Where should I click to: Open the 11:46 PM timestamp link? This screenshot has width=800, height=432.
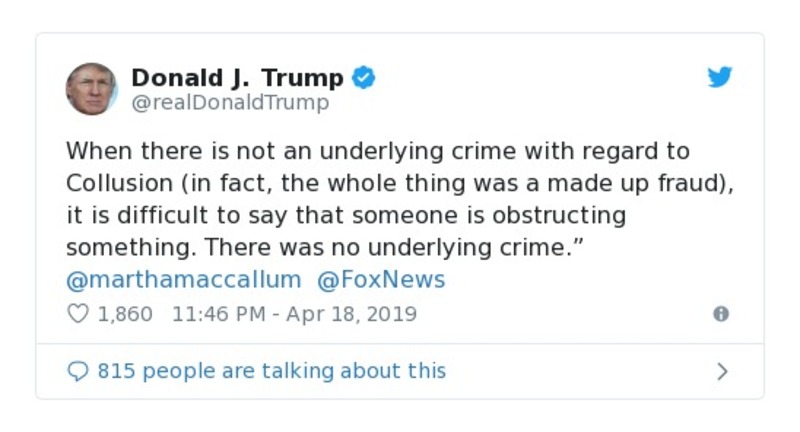point(218,314)
